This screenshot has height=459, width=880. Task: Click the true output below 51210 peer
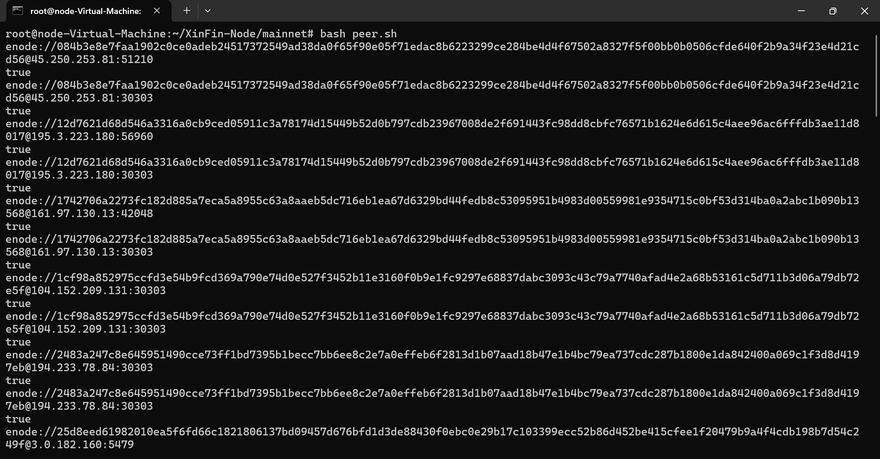(18, 72)
